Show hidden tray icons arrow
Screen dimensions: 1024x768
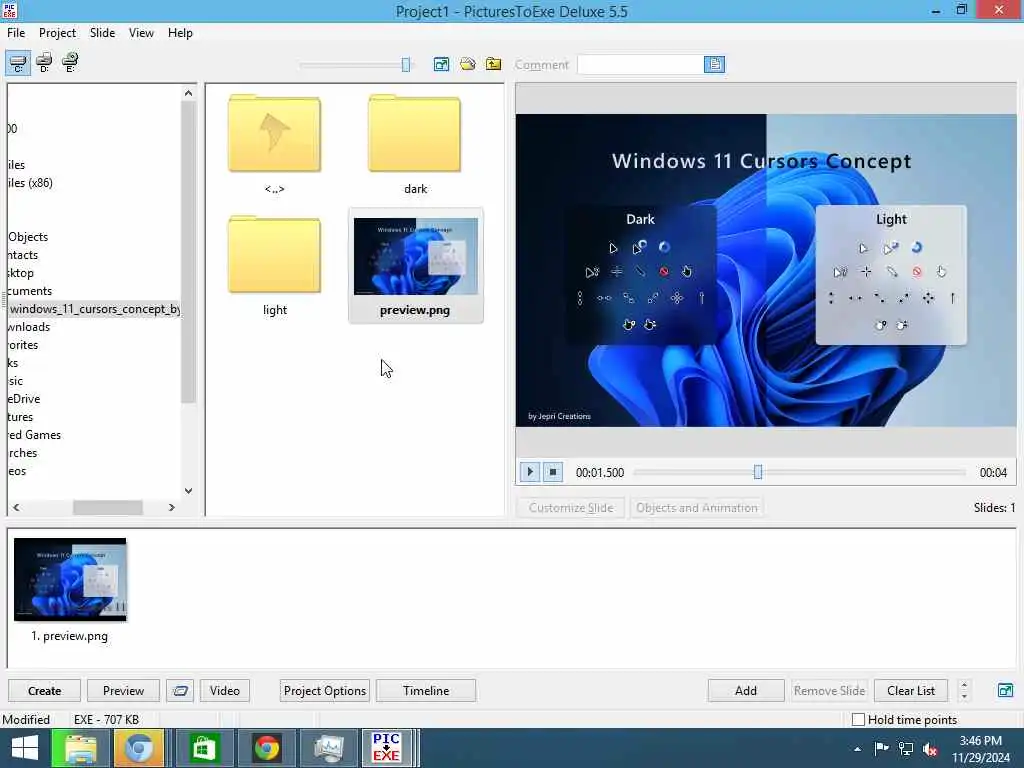pos(857,749)
